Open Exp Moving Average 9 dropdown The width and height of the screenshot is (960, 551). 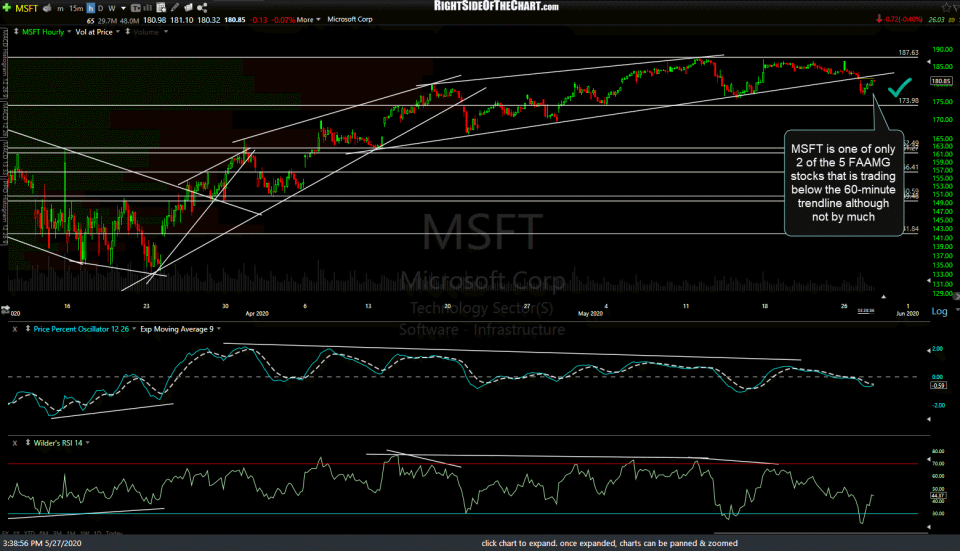[219, 329]
